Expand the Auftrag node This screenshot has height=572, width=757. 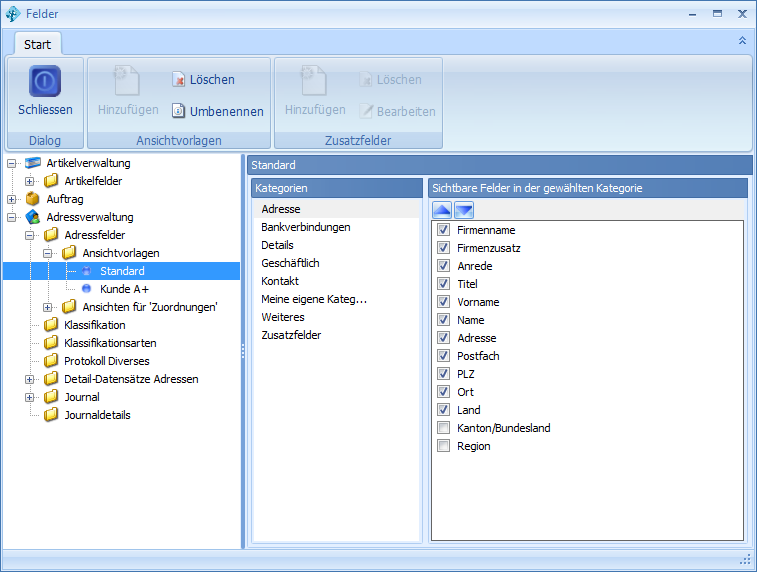(x=12, y=199)
